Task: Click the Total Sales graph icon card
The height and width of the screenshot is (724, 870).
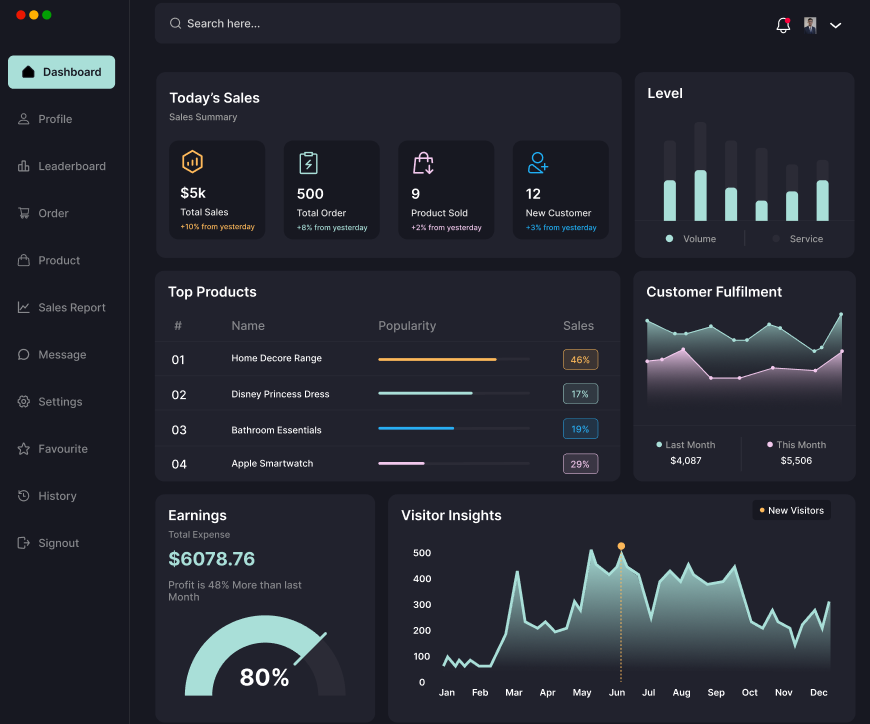Action: [x=192, y=161]
